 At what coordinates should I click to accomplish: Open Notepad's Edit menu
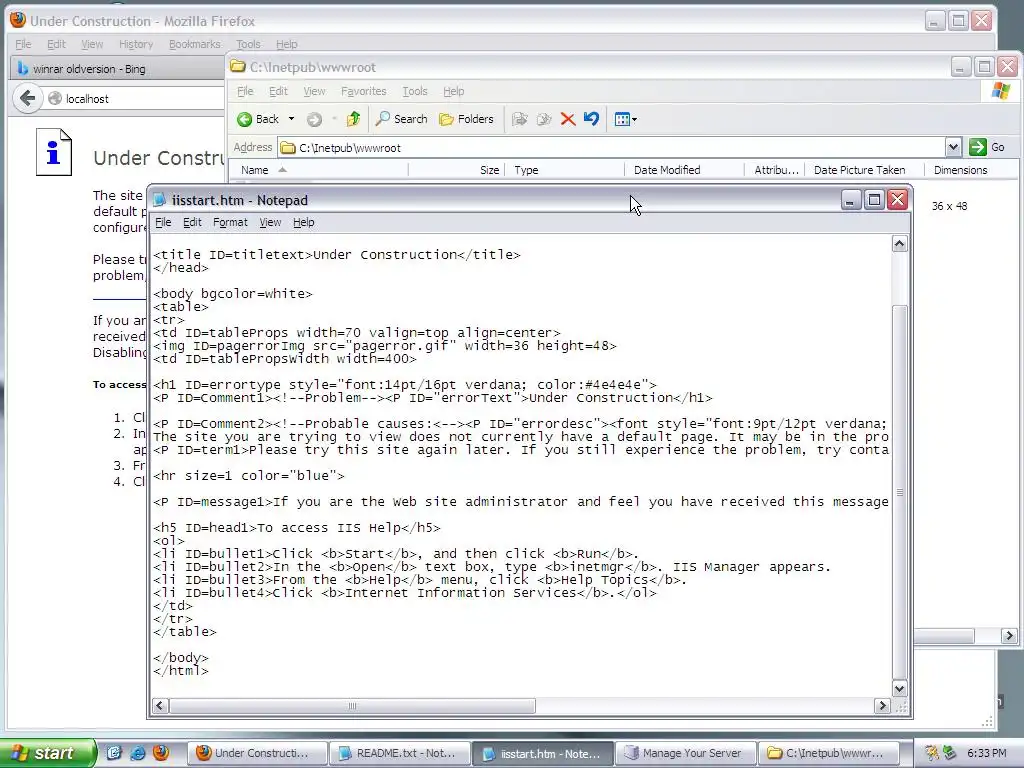click(192, 222)
